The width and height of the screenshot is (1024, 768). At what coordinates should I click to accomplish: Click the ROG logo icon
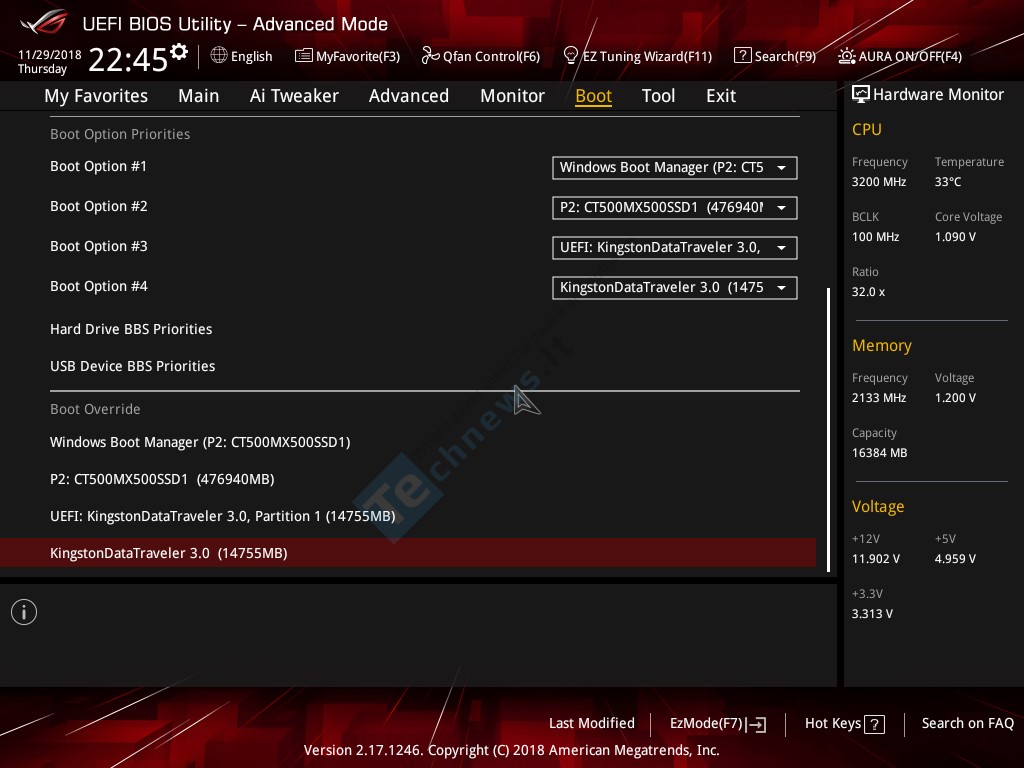coord(43,22)
